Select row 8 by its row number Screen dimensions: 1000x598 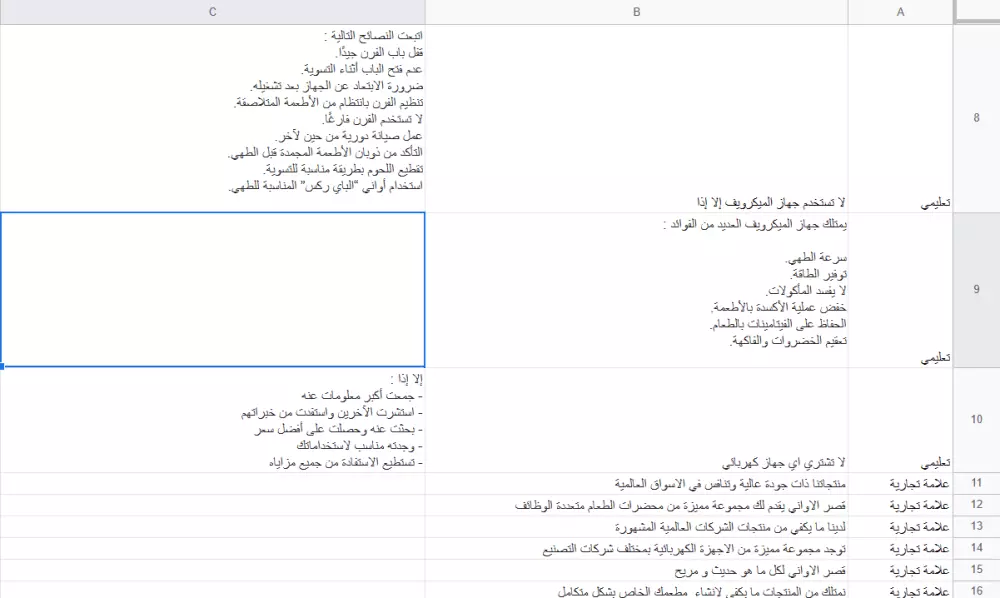975,117
